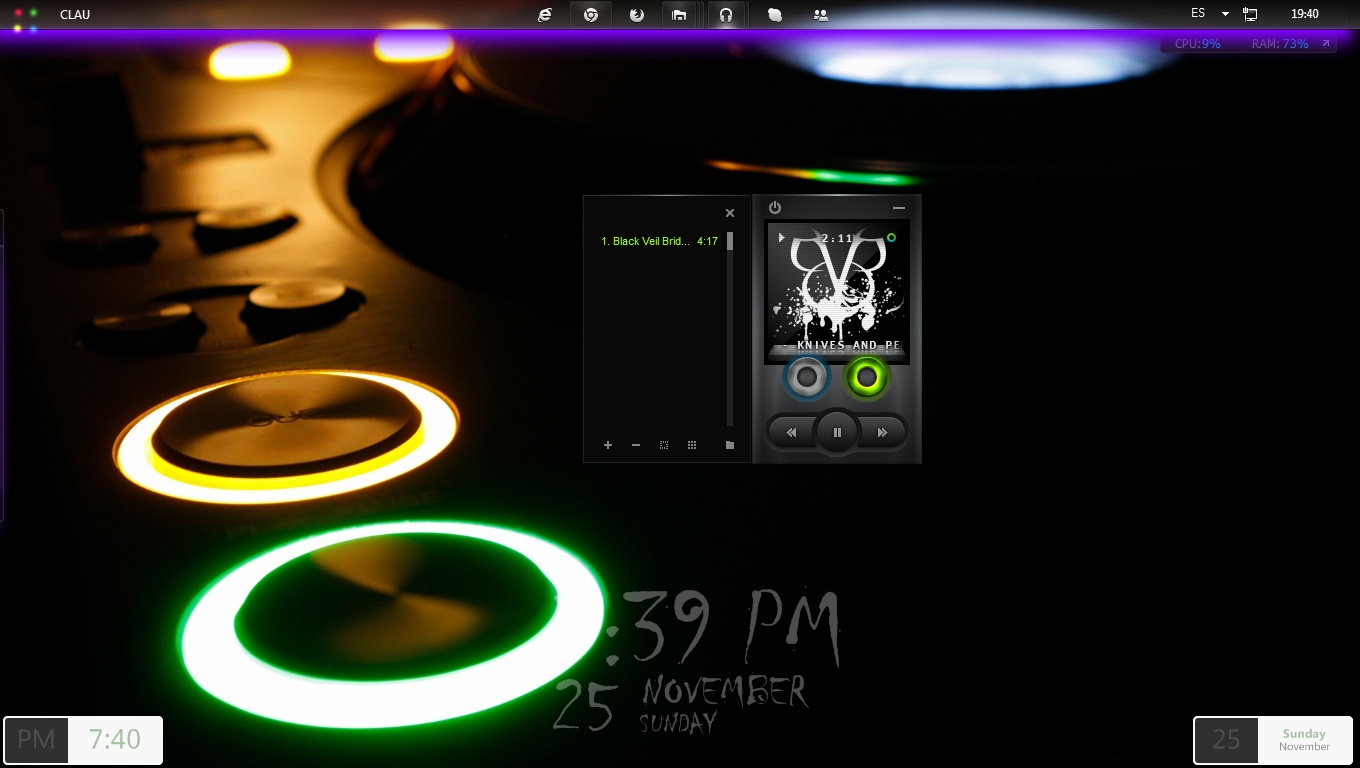Click the large :39 PM desktop clock
The height and width of the screenshot is (768, 1360).
[724, 627]
